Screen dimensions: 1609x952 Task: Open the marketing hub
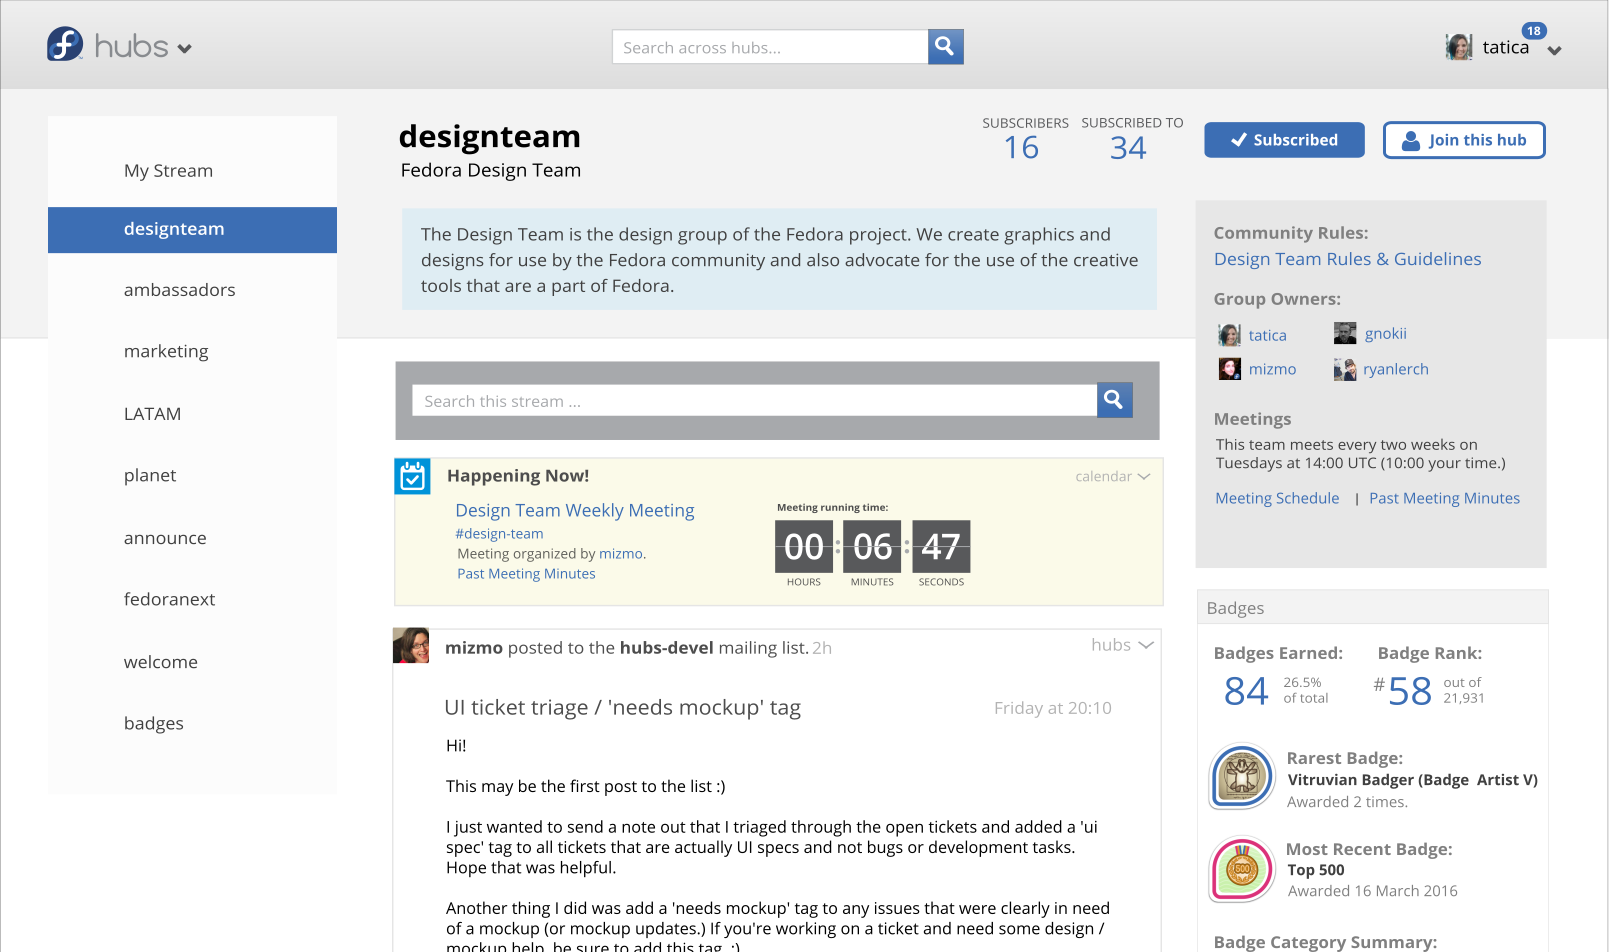coord(166,351)
